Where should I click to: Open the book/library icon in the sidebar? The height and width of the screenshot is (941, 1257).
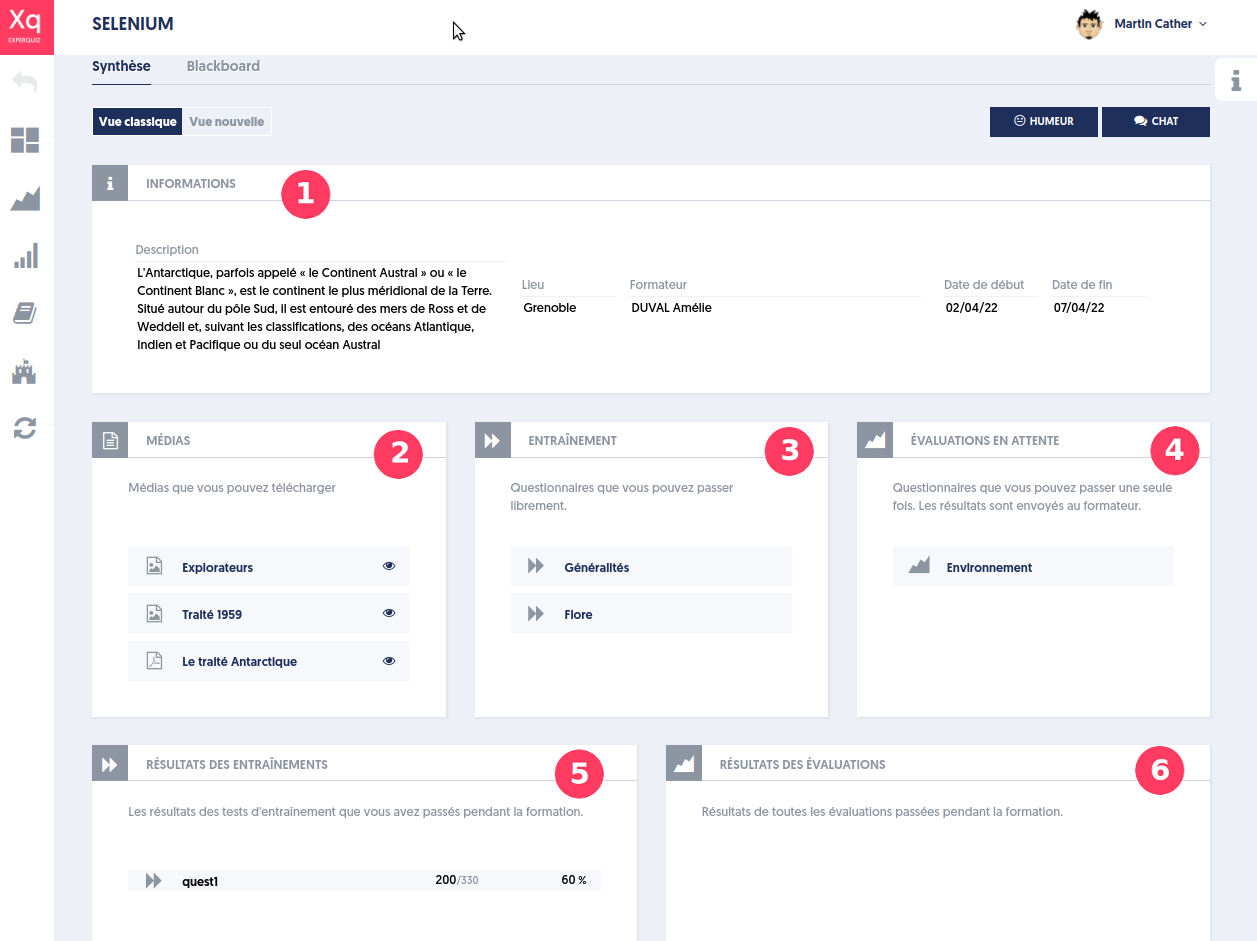(25, 313)
